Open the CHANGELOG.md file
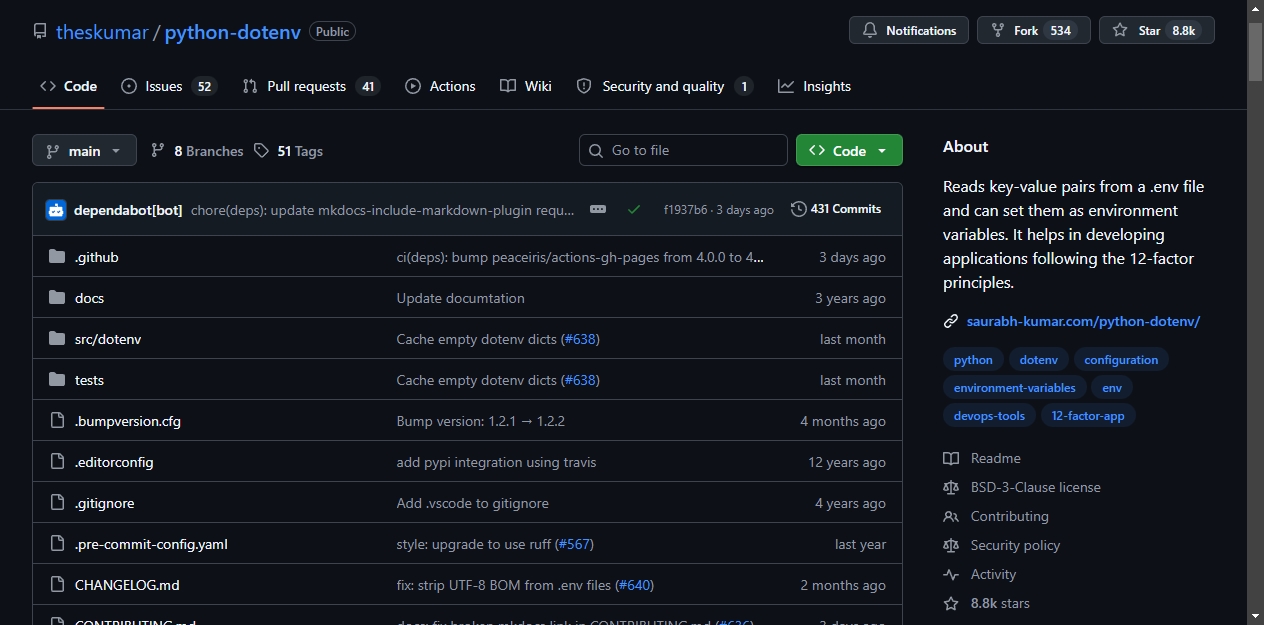This screenshot has width=1264, height=625. pos(127,585)
